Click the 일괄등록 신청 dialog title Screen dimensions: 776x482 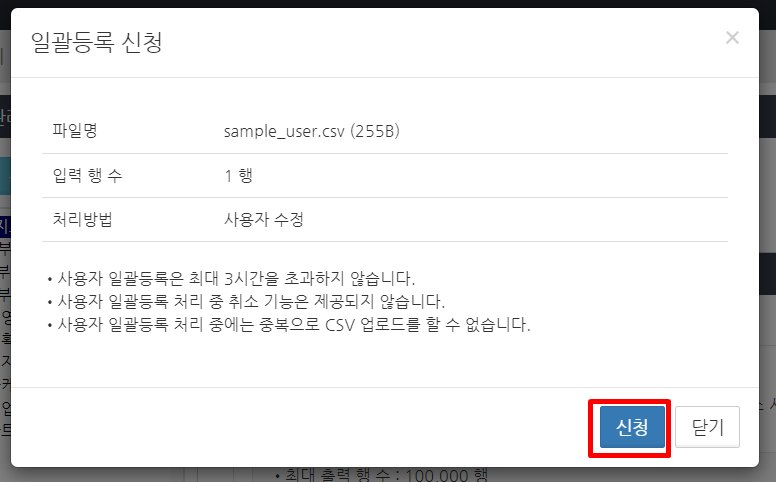(x=97, y=42)
